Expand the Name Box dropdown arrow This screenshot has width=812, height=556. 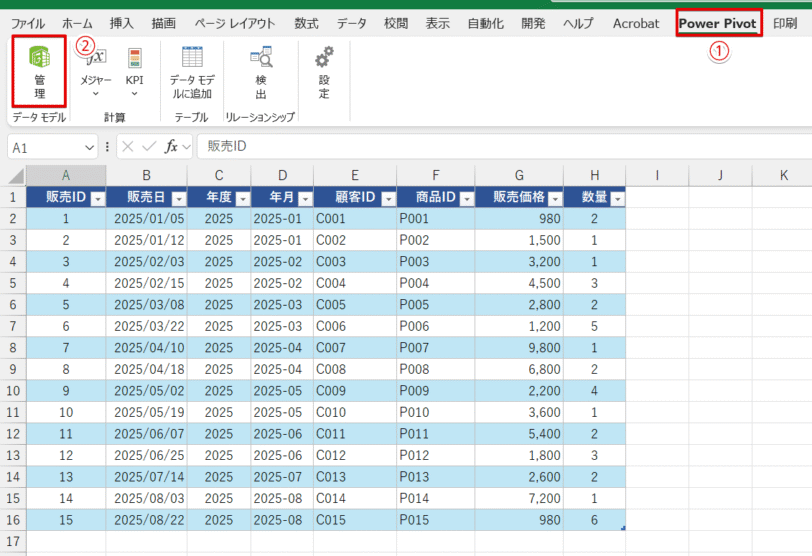coord(89,148)
